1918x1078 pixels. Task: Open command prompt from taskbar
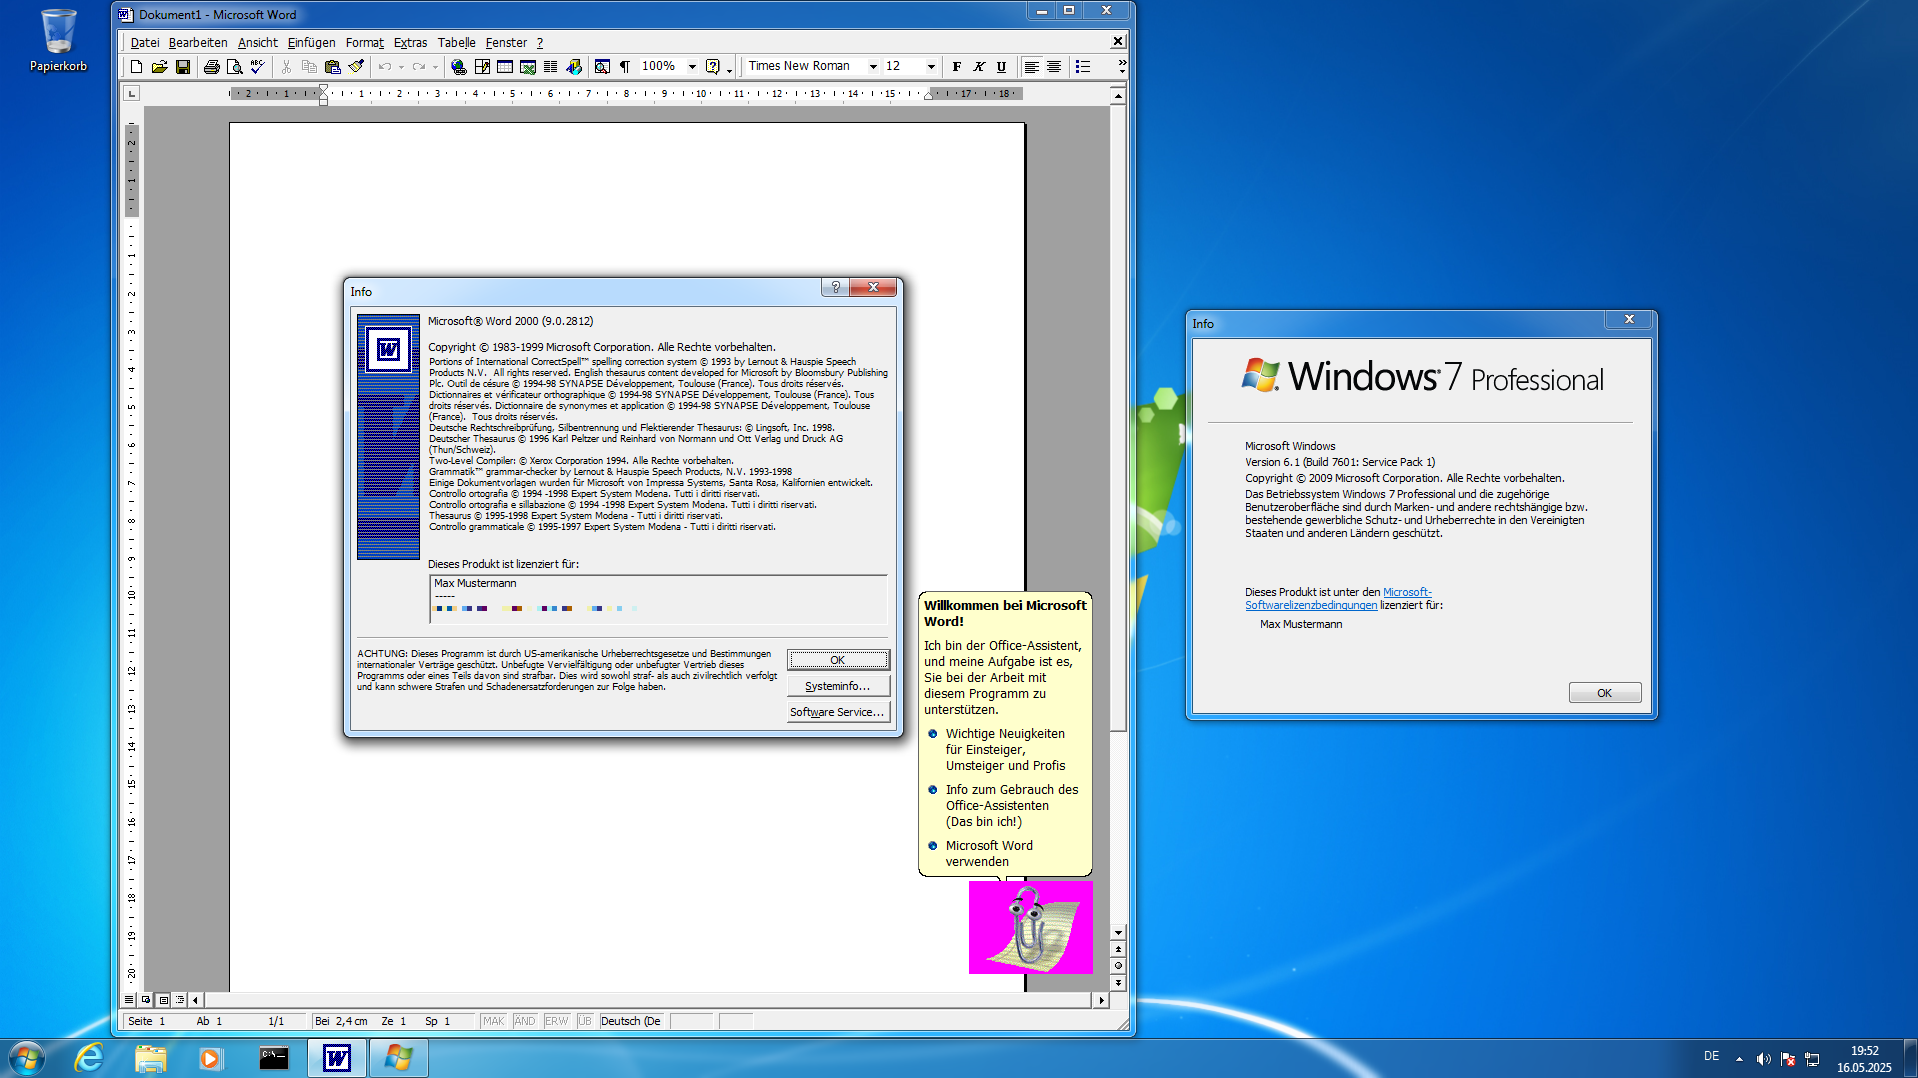click(274, 1057)
